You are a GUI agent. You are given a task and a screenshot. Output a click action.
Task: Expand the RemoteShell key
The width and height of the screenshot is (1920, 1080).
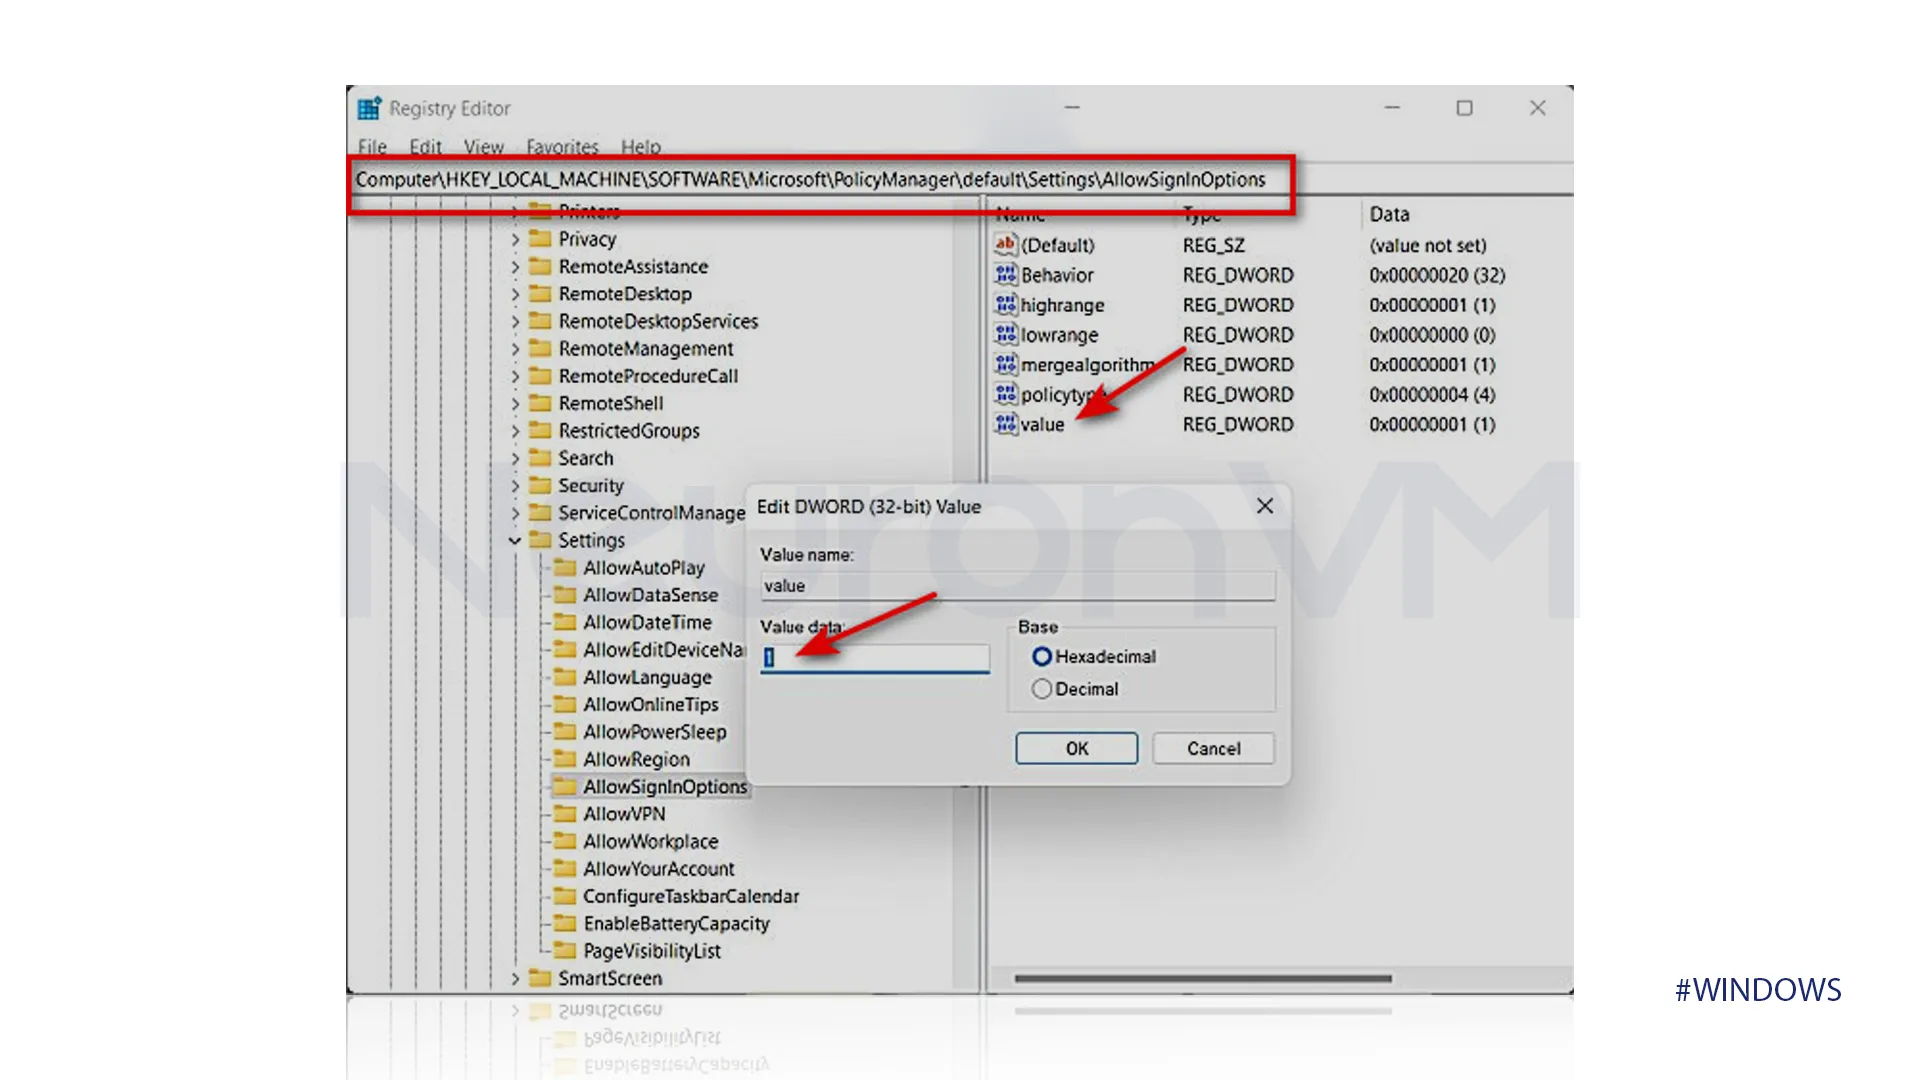tap(515, 404)
